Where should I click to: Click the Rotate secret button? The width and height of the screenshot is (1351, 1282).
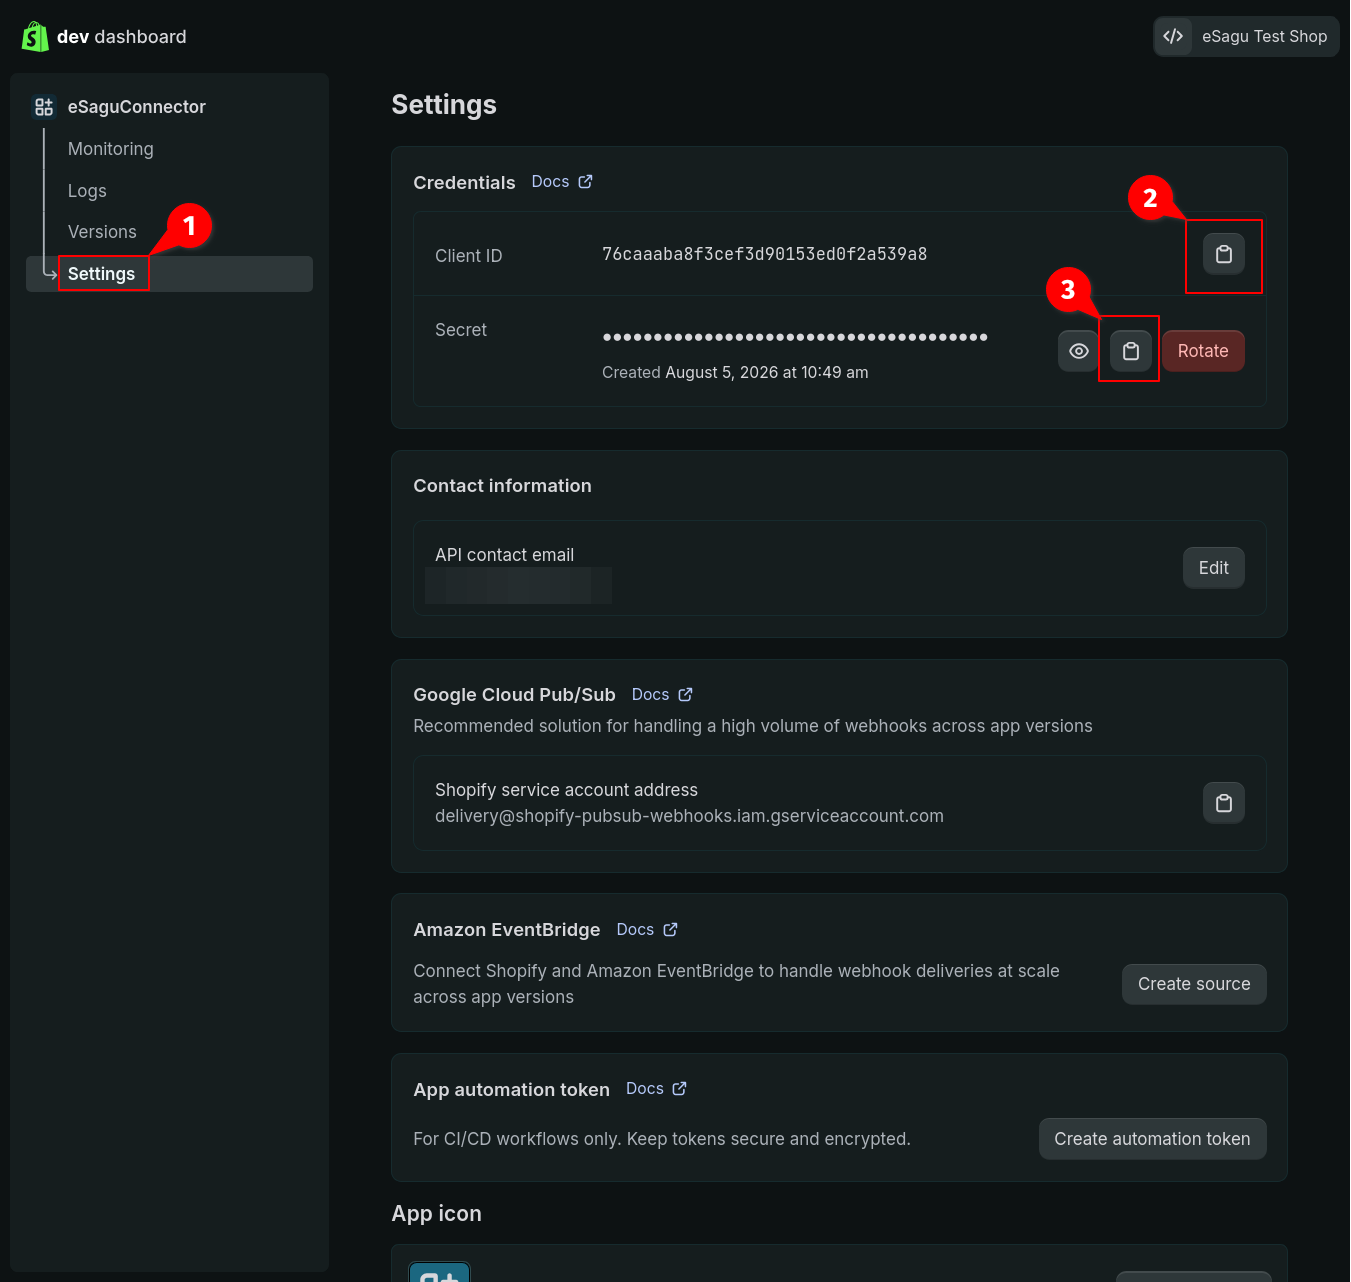(x=1203, y=351)
